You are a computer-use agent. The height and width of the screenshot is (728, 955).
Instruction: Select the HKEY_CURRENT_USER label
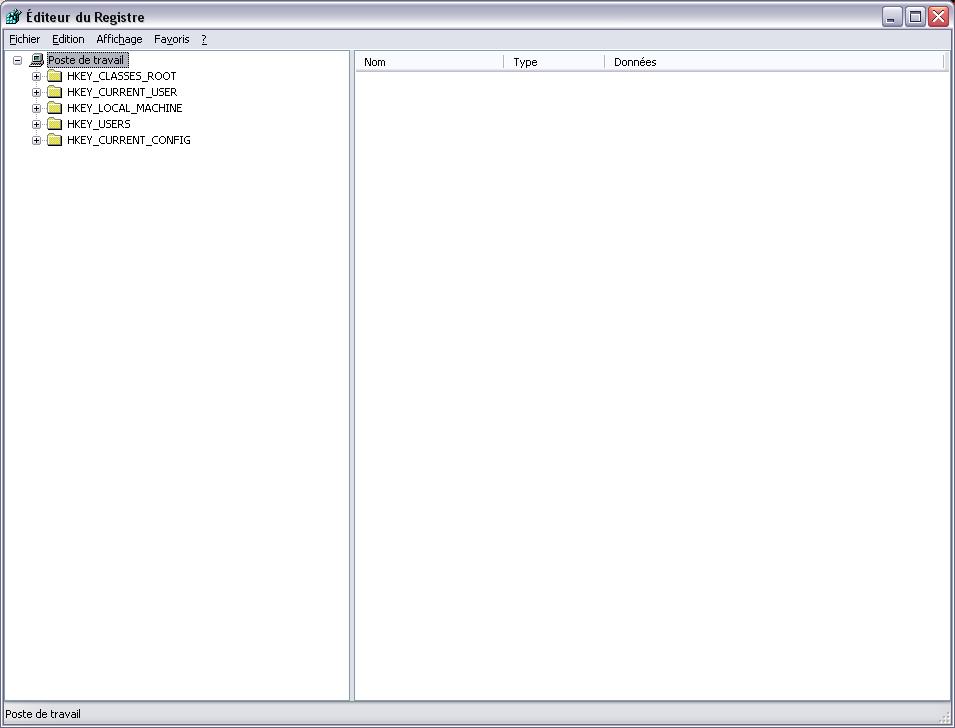[122, 92]
